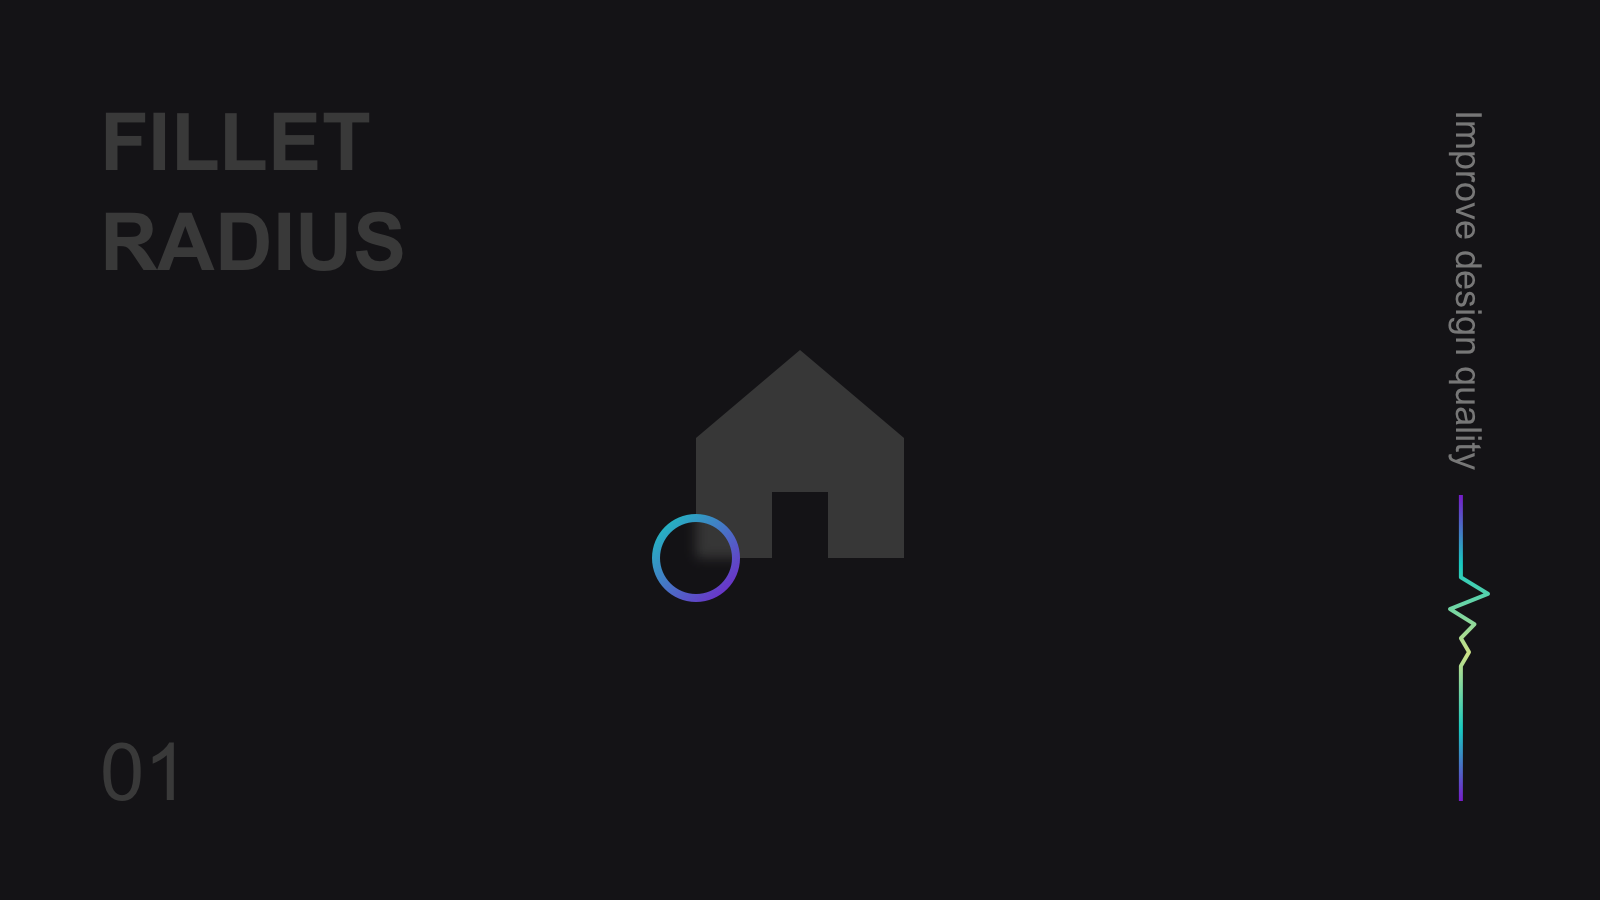Click the word "design" in the vertical caption
Viewport: 1600px width, 900px height.
tap(1466, 303)
